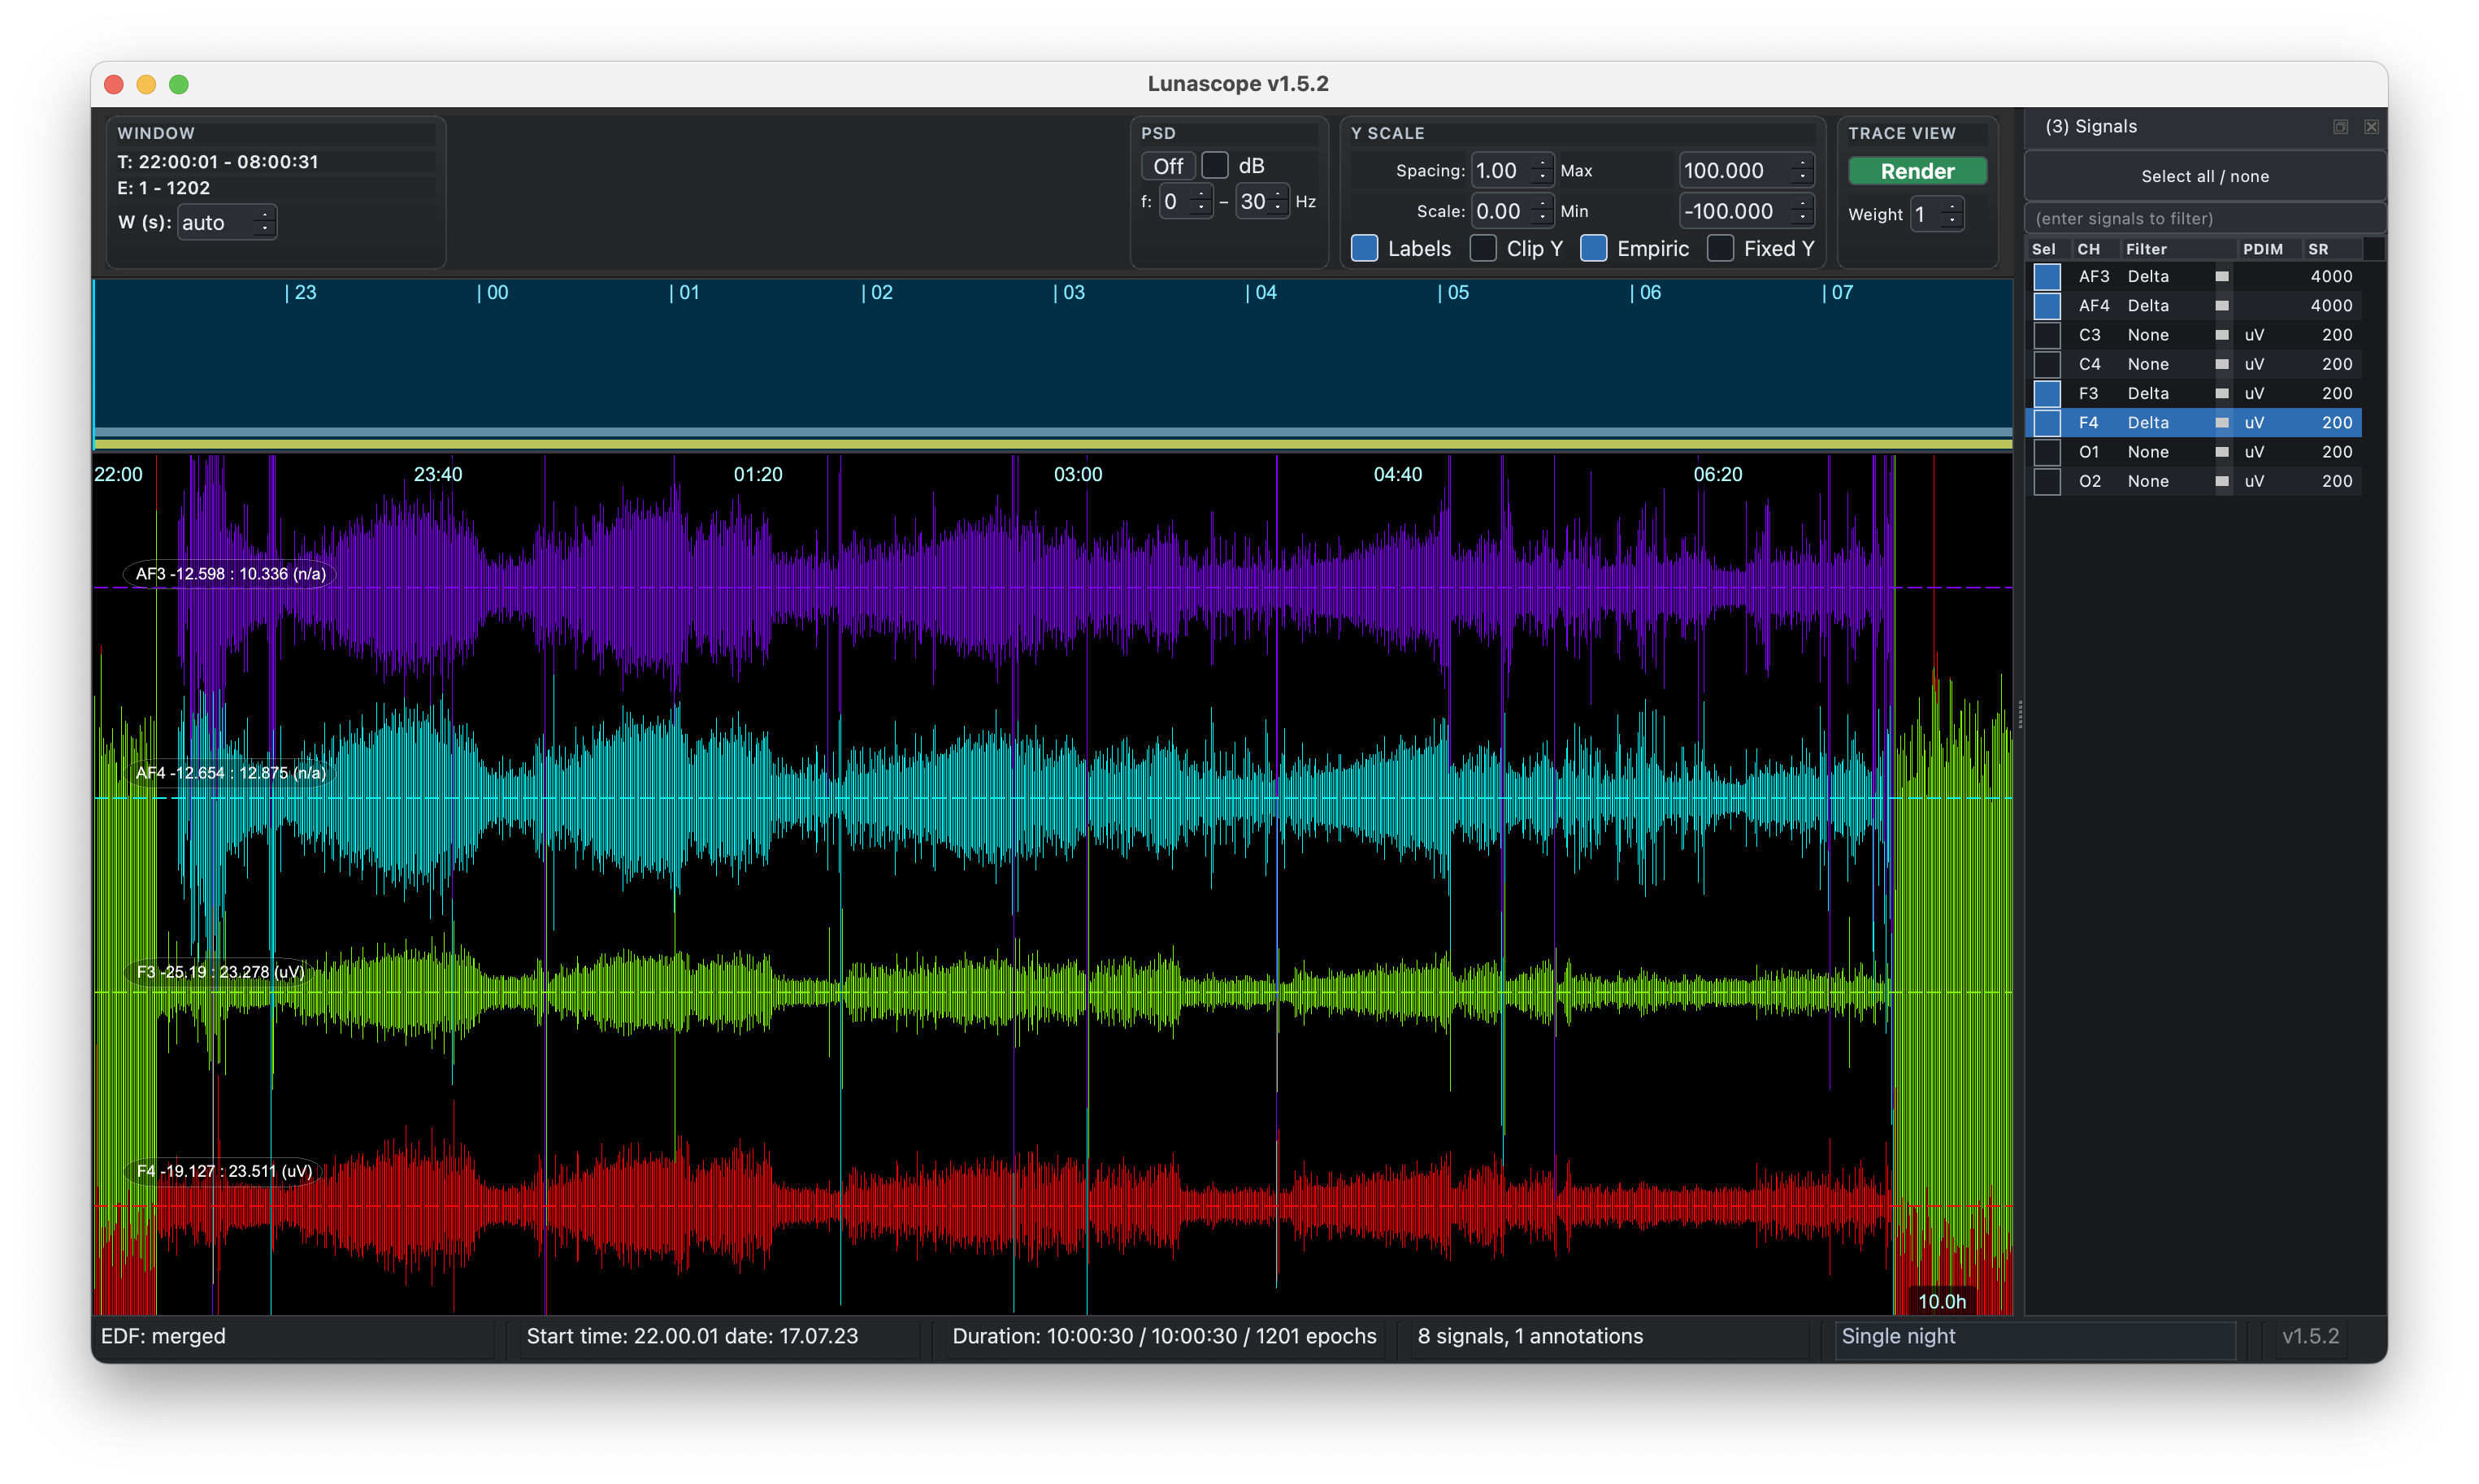This screenshot has width=2479, height=1484.
Task: Sort signals by Filter column header
Action: click(2146, 249)
